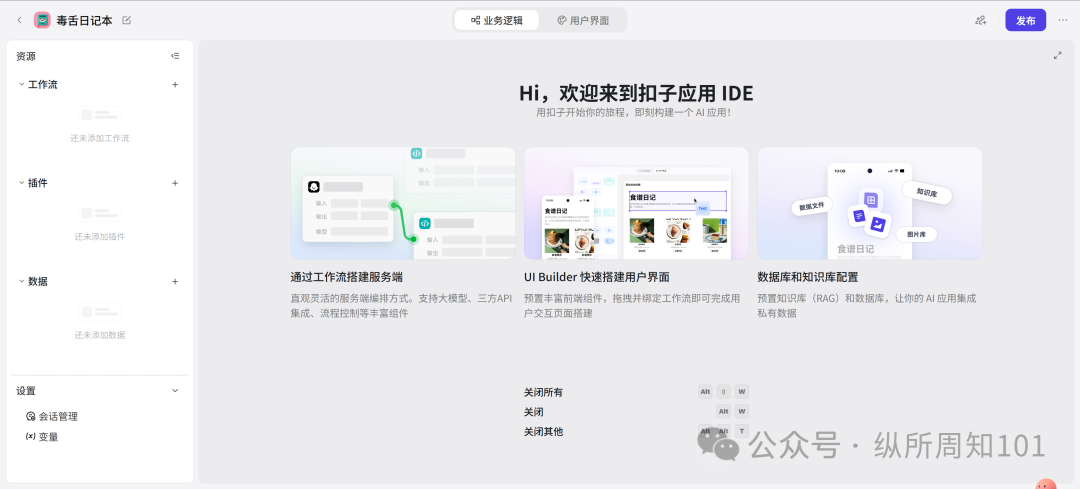The height and width of the screenshot is (489, 1080).
Task: Click the 毒舌日记本 app avatar icon
Action: [x=42, y=21]
